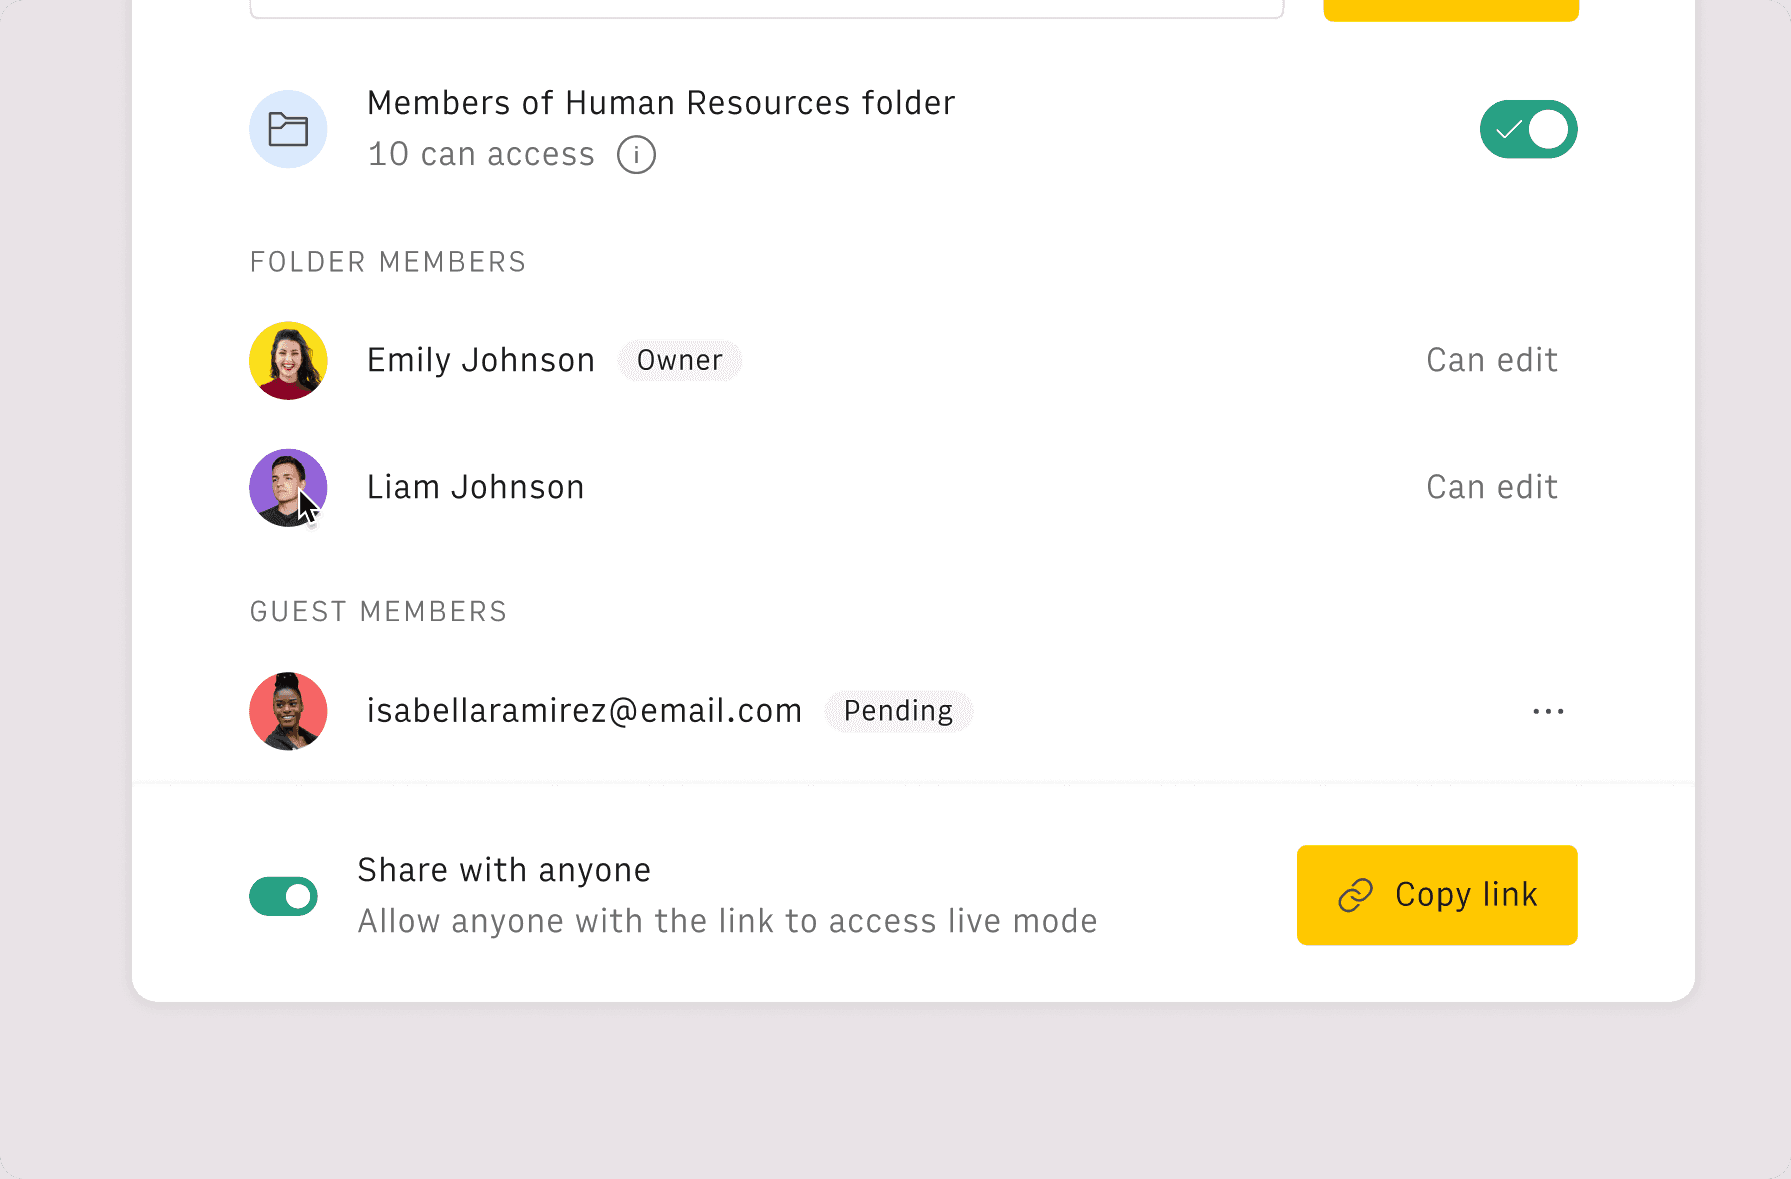
Task: Click the GUEST MEMBERS section heading
Action: 379,612
